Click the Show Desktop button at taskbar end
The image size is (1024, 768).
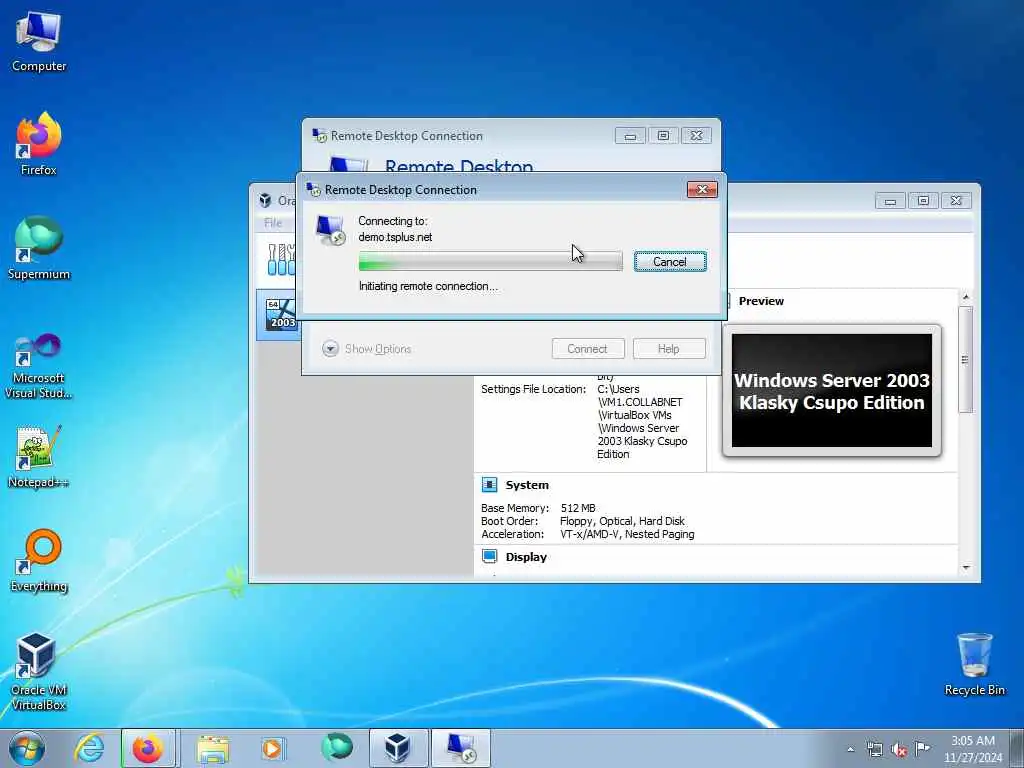coord(1017,748)
